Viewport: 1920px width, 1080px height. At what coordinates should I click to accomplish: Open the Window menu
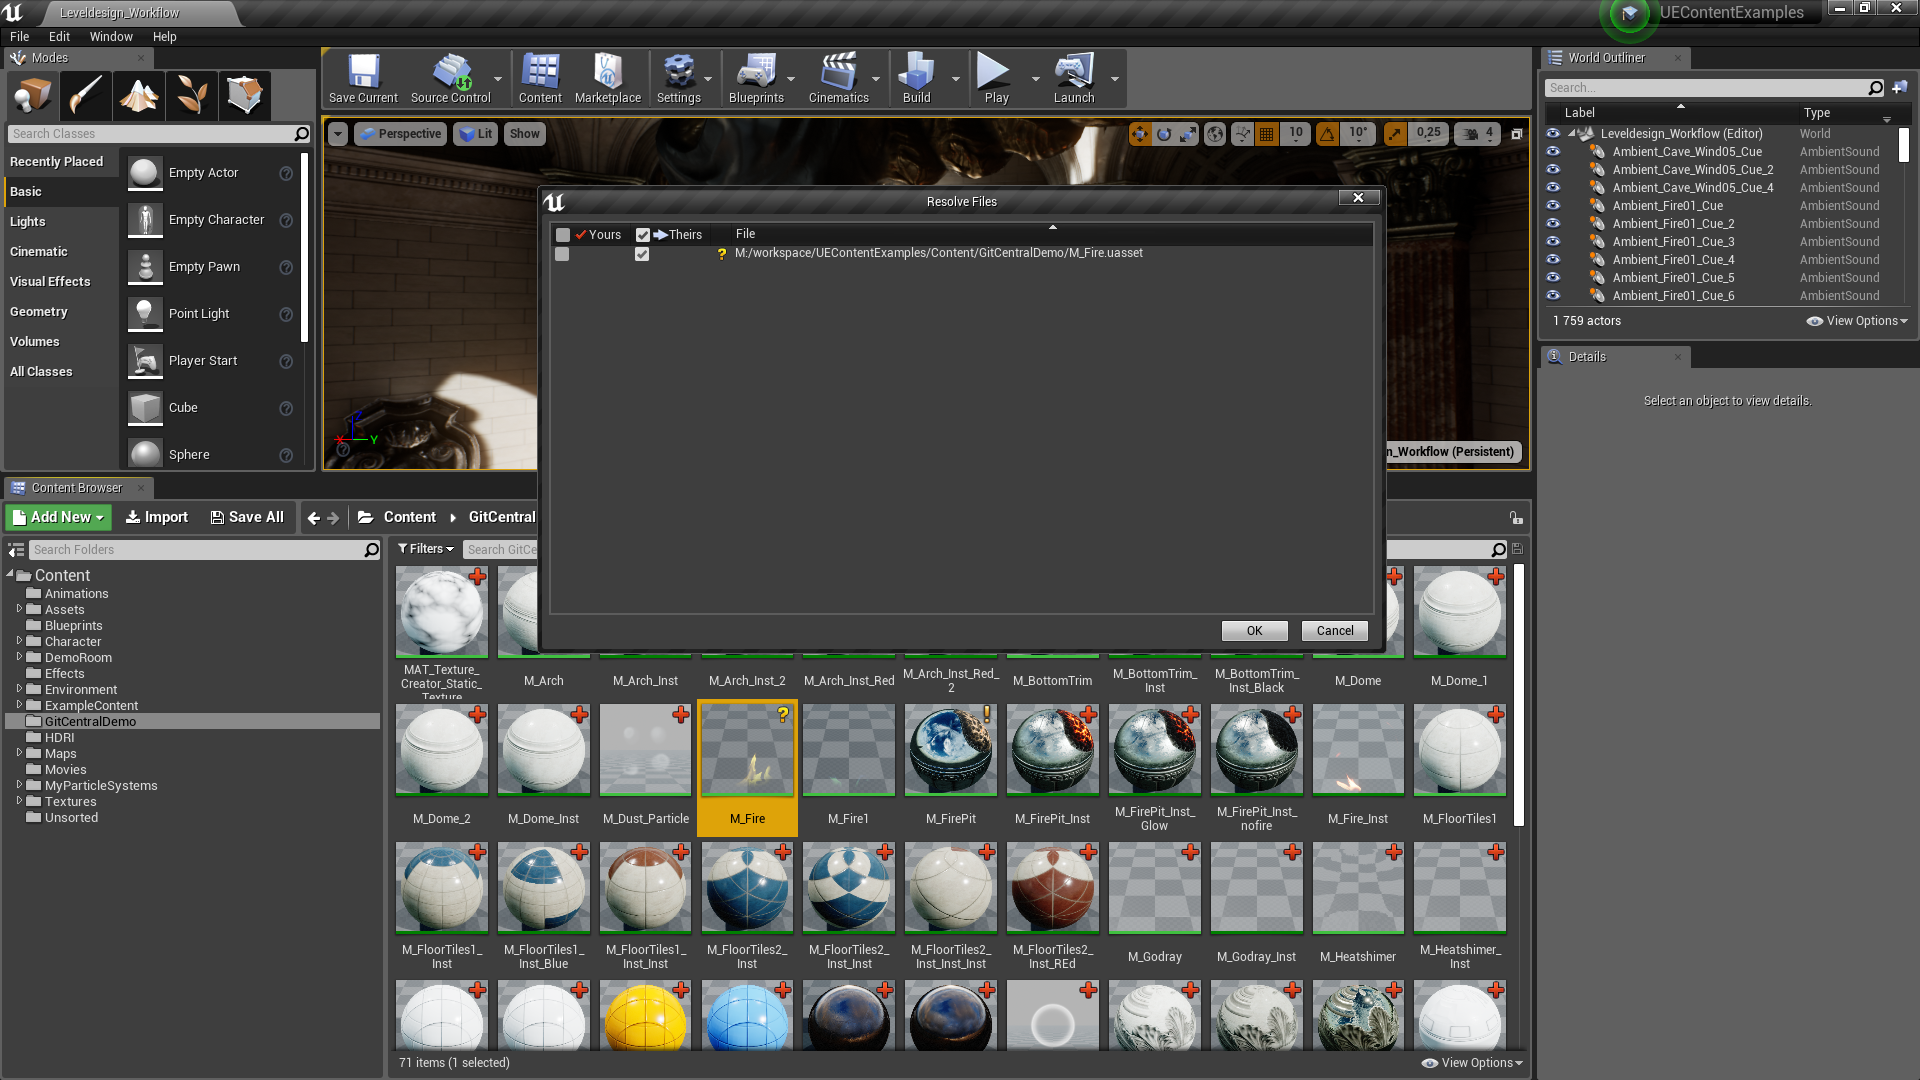[x=110, y=37]
